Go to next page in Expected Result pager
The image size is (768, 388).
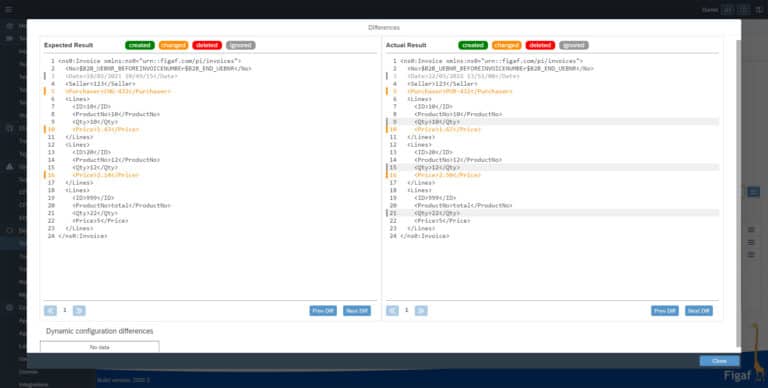79,311
